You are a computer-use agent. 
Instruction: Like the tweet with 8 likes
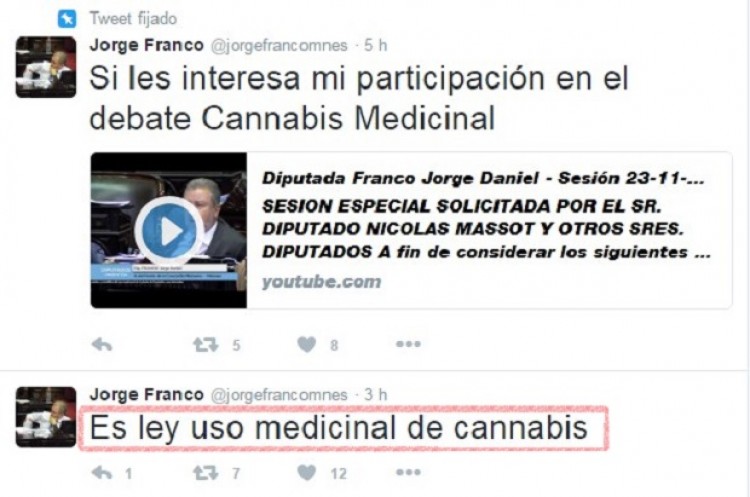click(307, 344)
